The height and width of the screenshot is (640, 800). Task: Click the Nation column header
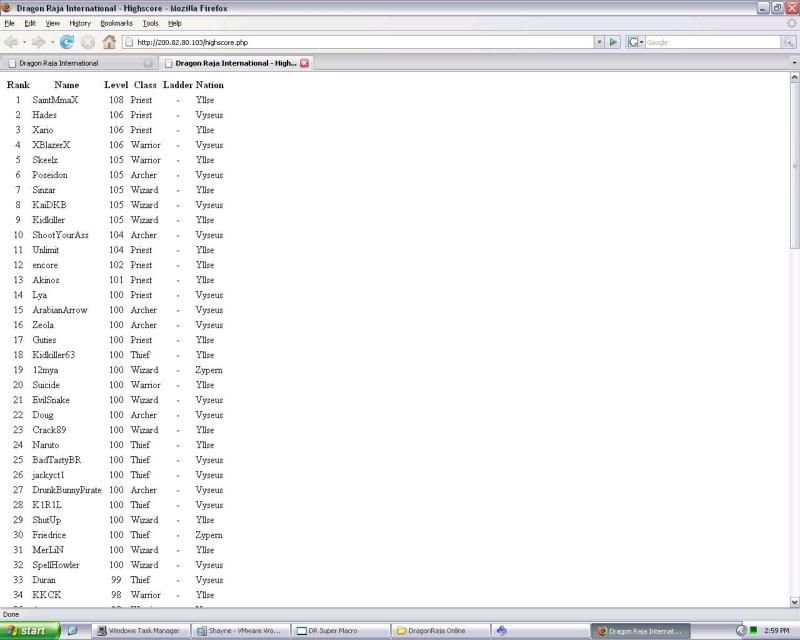tap(210, 85)
